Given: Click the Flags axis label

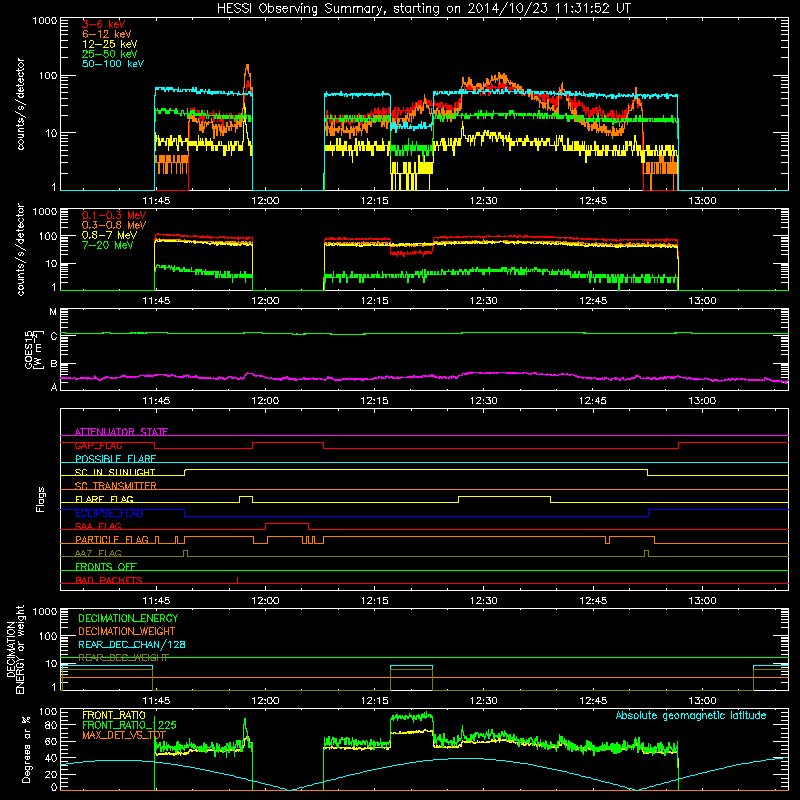Looking at the screenshot, I should 41,499.
